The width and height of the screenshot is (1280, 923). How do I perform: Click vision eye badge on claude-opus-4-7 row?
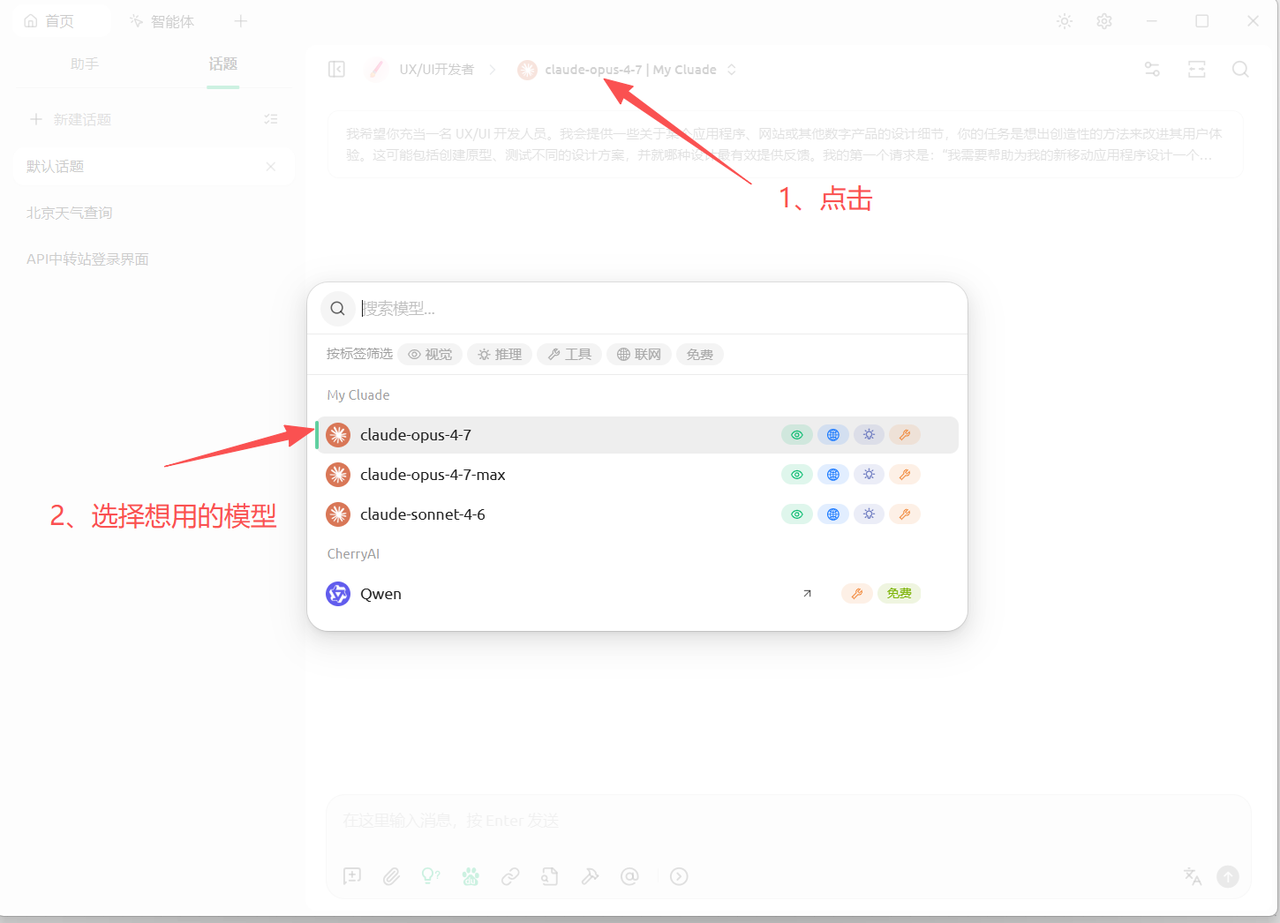[797, 435]
